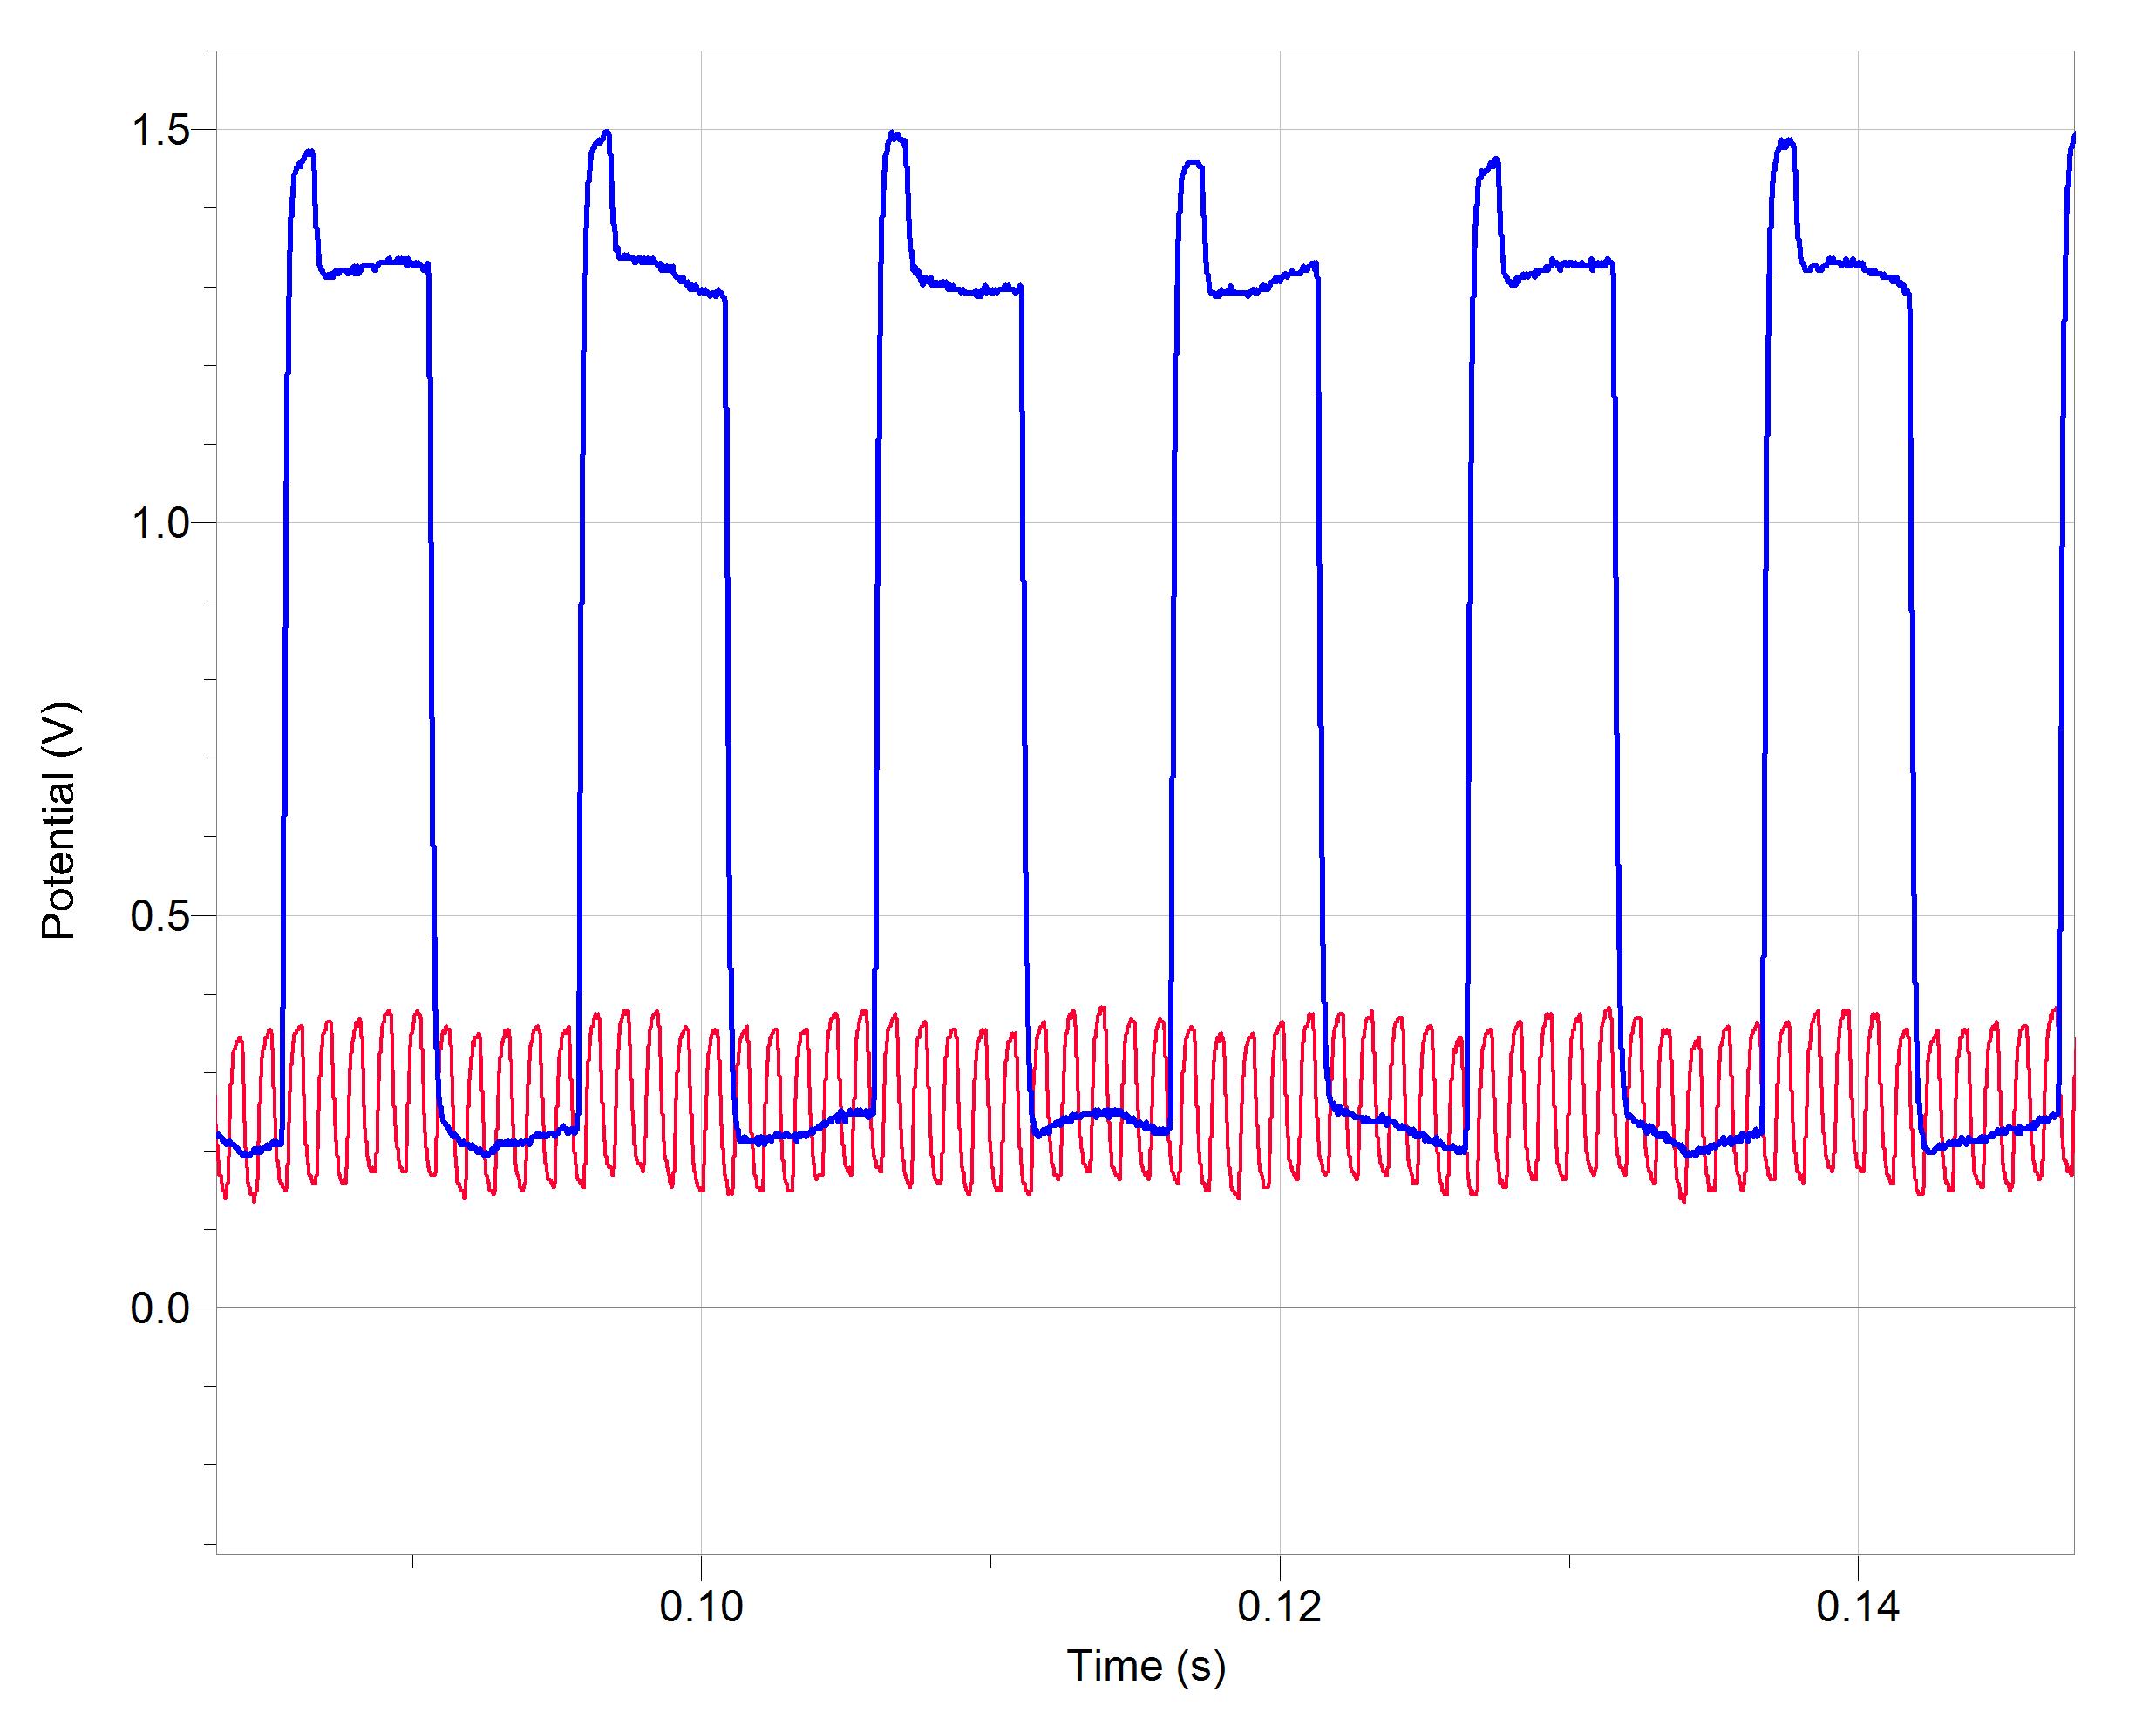
Task: Click the zero line where it meets the 0.12 gridline
Action: (x=1280, y=1308)
